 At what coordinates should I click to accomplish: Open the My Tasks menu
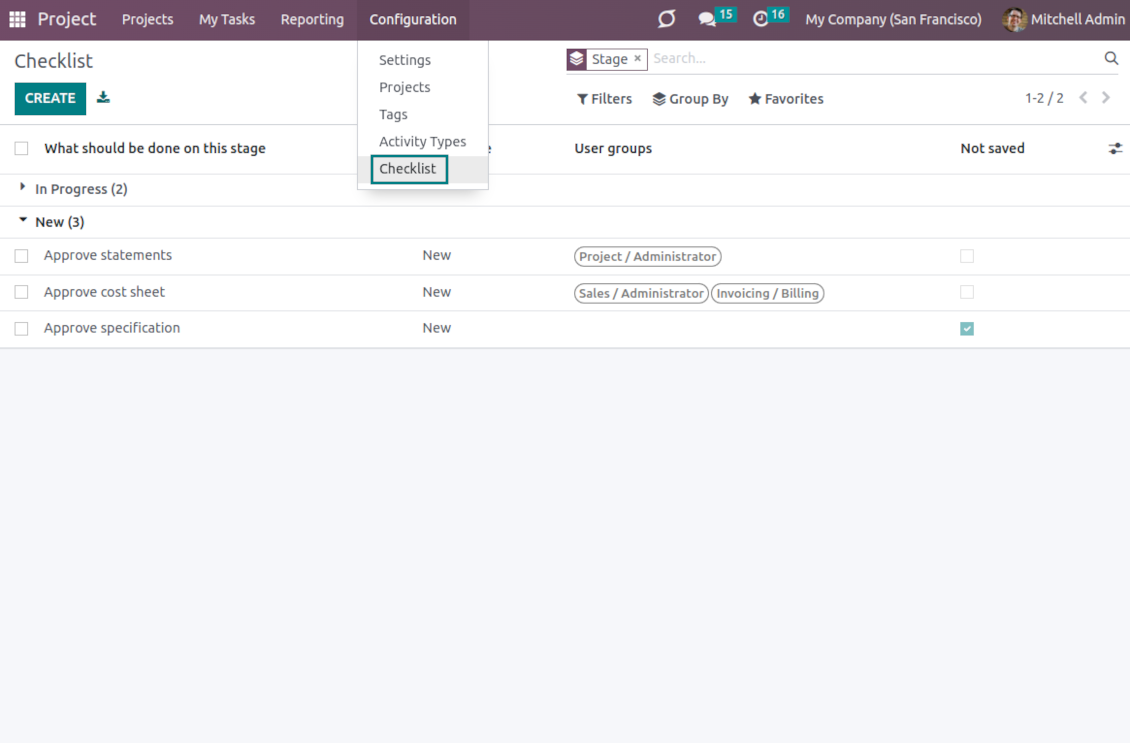226,19
